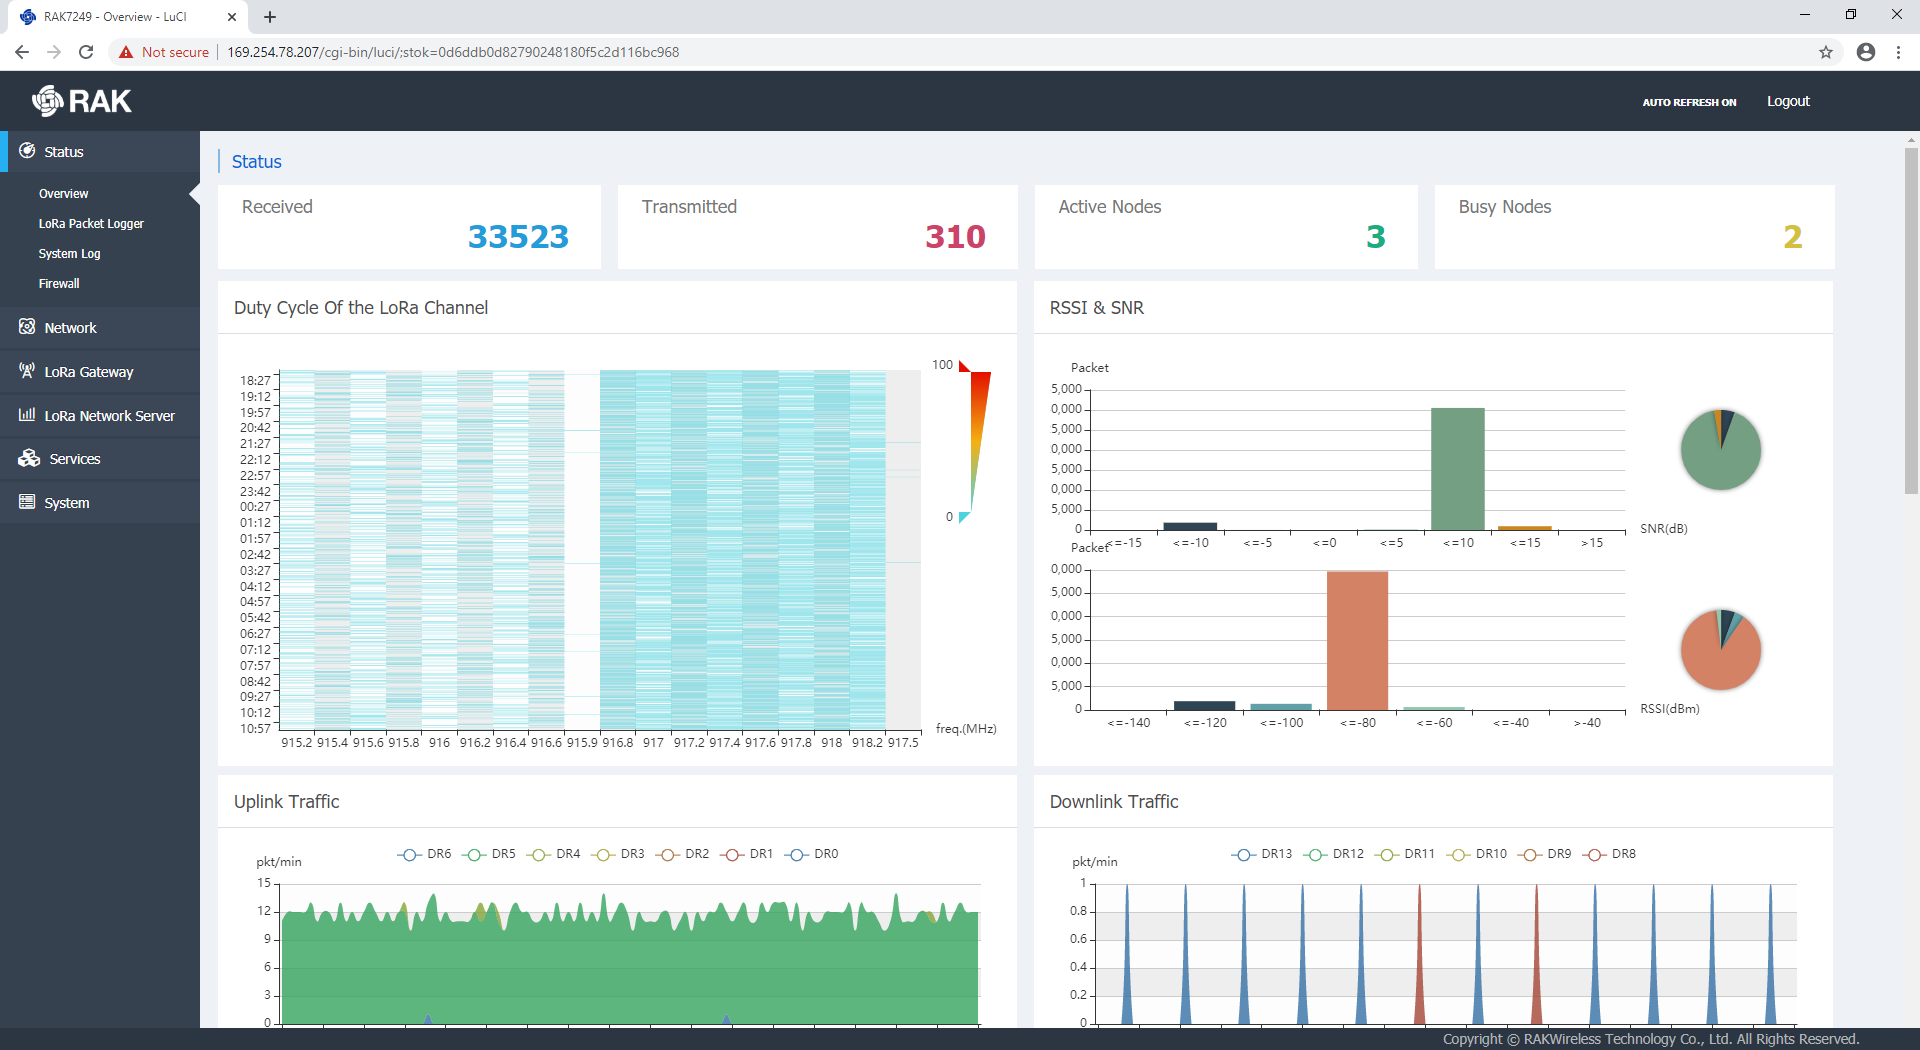The width and height of the screenshot is (1920, 1050).
Task: Toggle the Auto Refresh On switch
Action: pyautogui.click(x=1689, y=102)
